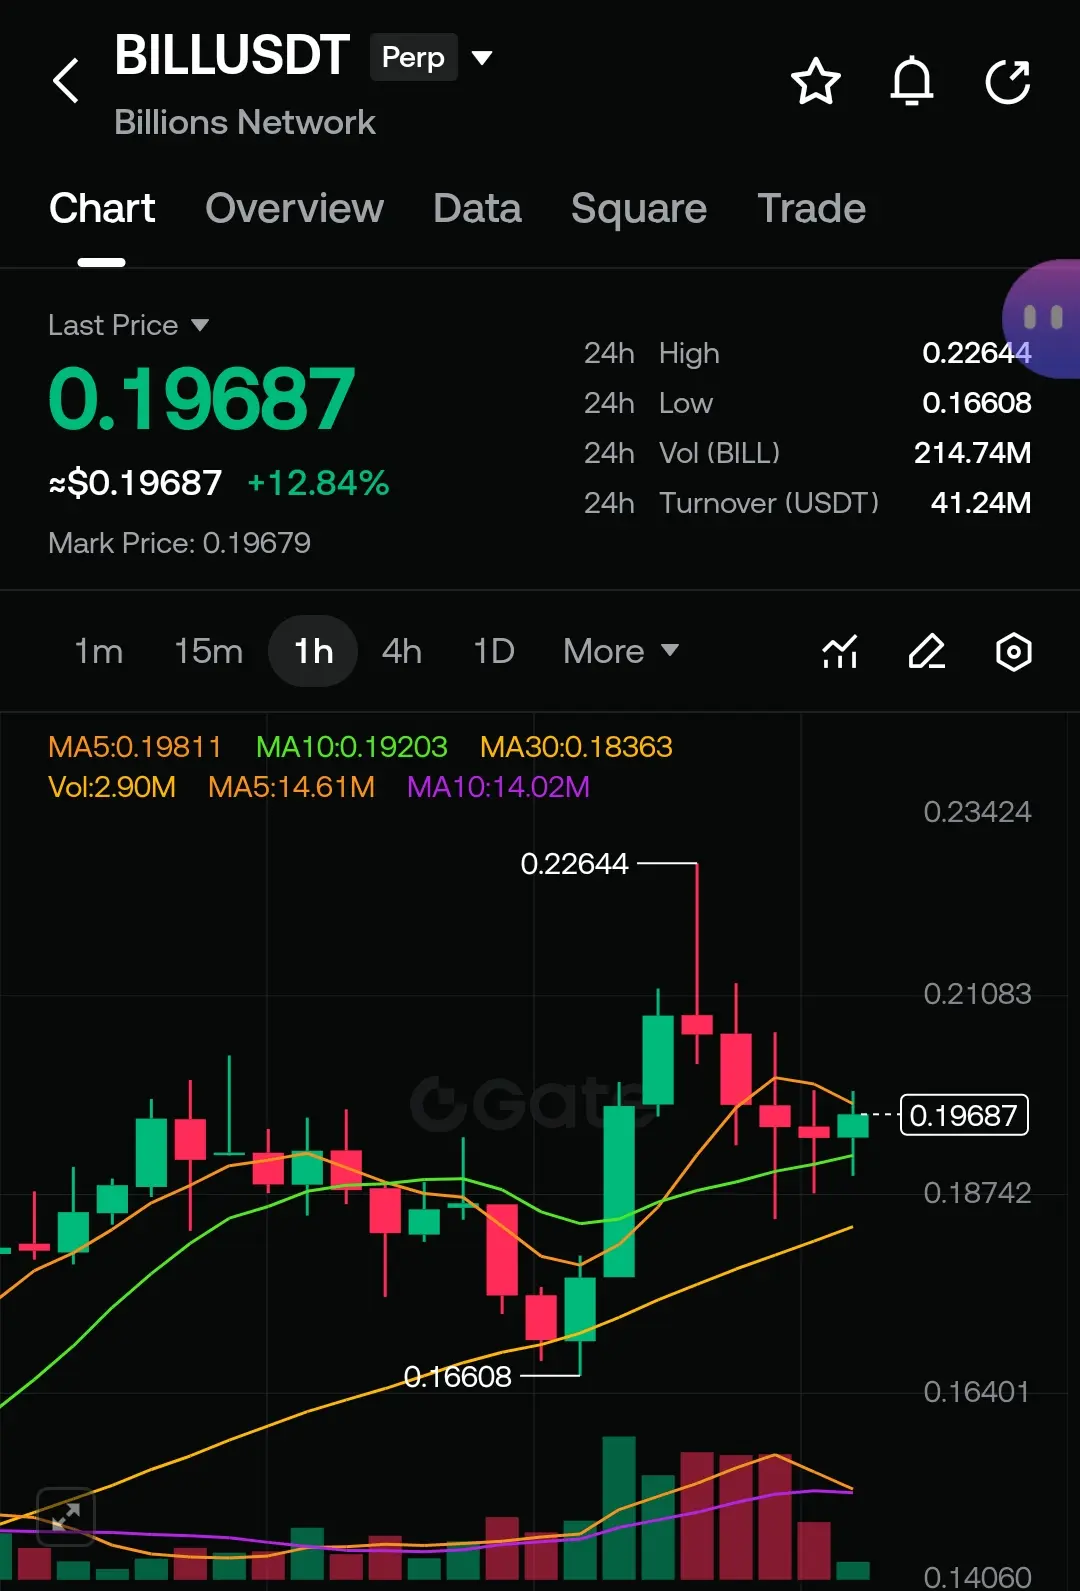1080x1591 pixels.
Task: Tap the volume MA5:14.61M label
Action: click(292, 787)
